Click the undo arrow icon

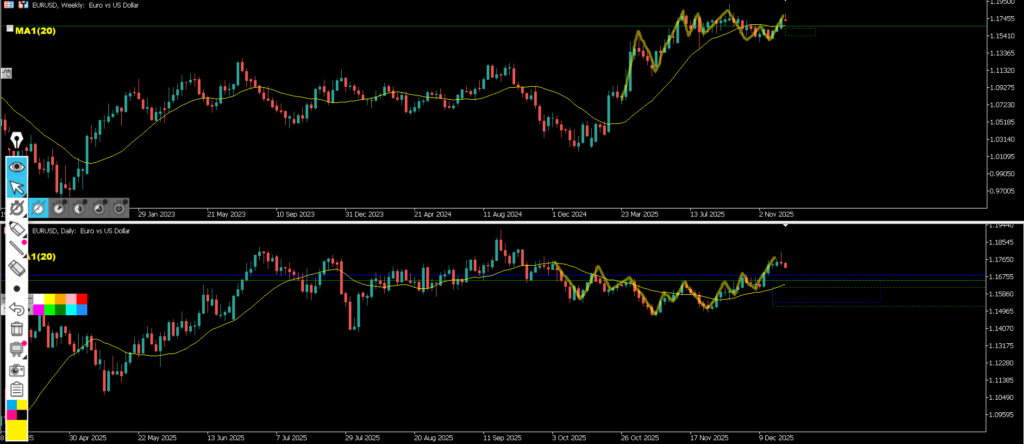[16, 309]
